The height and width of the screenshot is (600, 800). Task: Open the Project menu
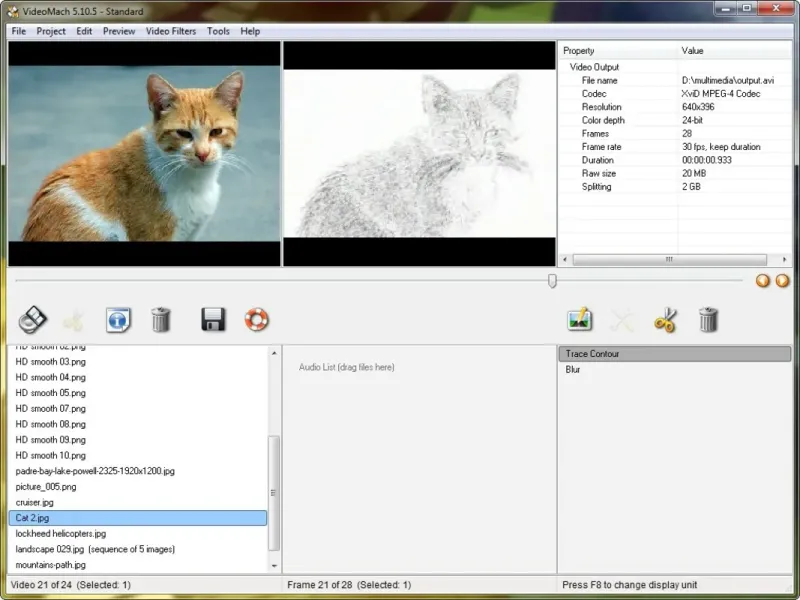click(x=51, y=31)
